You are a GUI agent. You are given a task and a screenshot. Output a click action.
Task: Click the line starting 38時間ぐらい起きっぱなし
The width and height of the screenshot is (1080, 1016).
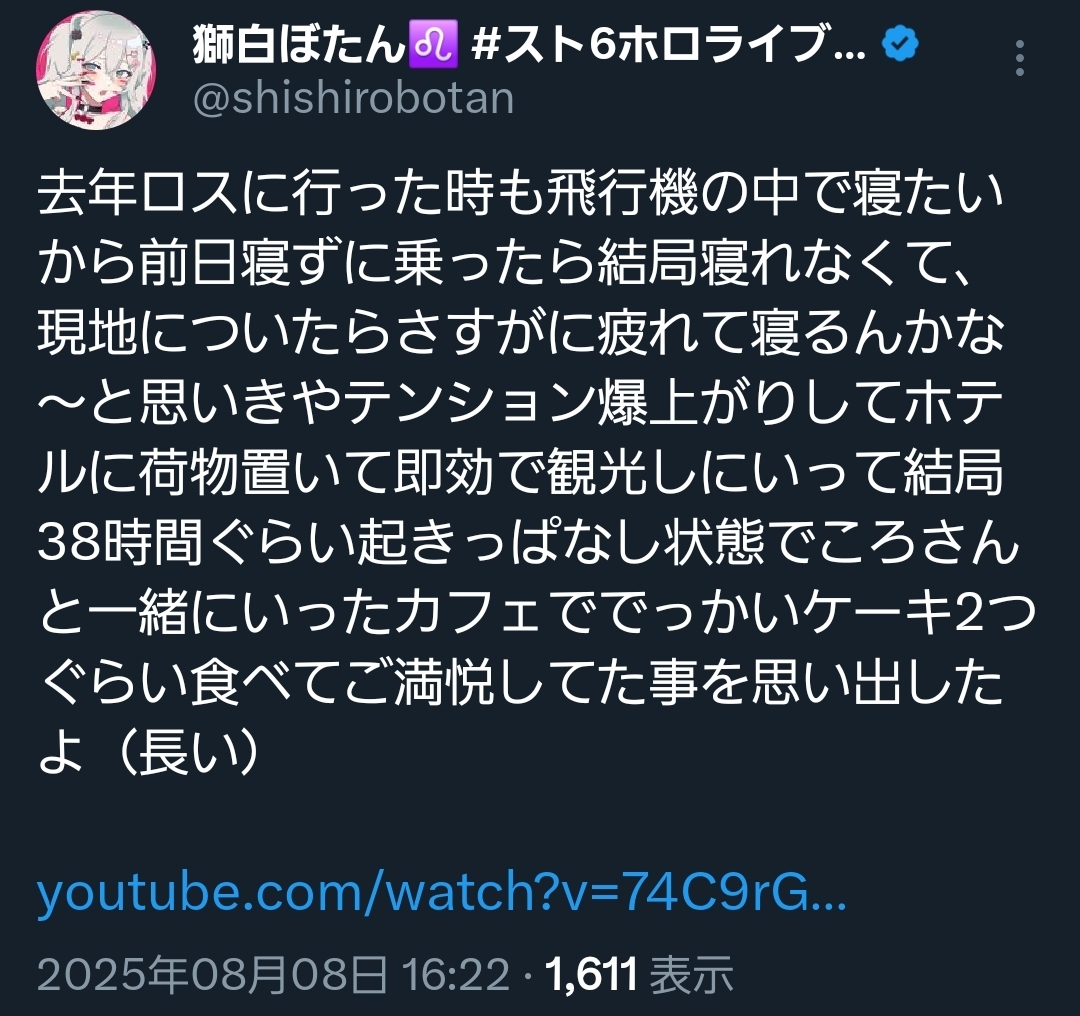pos(529,543)
